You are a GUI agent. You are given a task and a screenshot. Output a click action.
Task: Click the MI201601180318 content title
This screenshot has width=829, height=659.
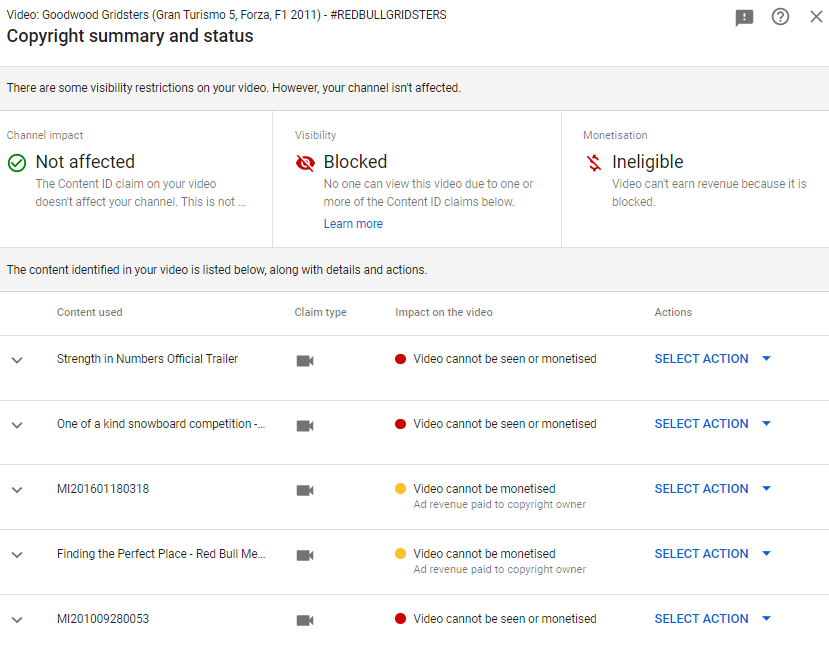[x=103, y=489]
